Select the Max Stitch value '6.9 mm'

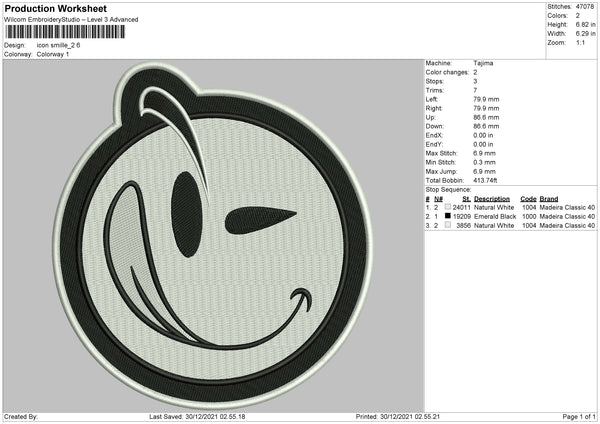484,153
